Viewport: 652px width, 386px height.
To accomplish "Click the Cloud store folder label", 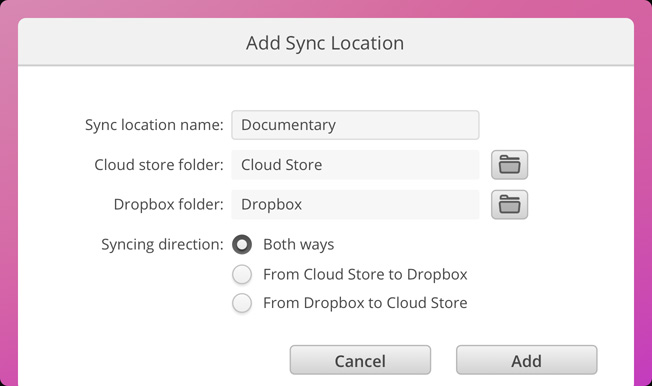I will coord(159,165).
